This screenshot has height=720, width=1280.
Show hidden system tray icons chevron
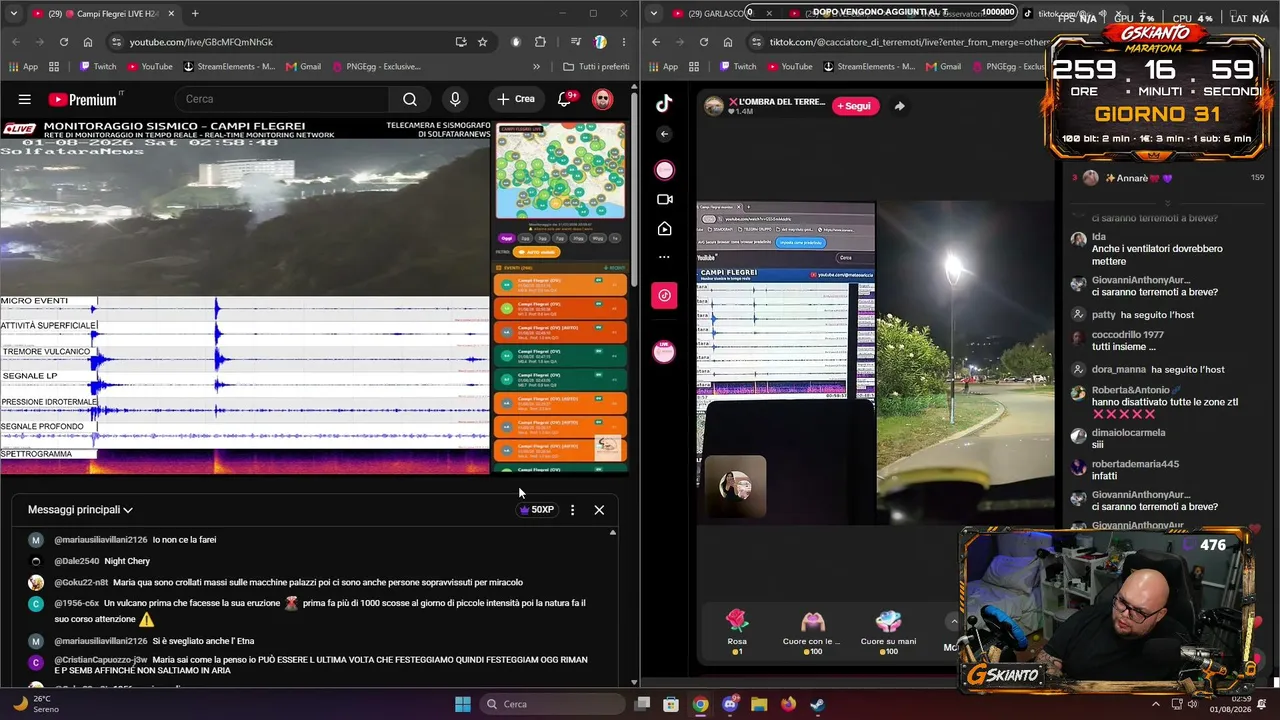(x=1156, y=704)
